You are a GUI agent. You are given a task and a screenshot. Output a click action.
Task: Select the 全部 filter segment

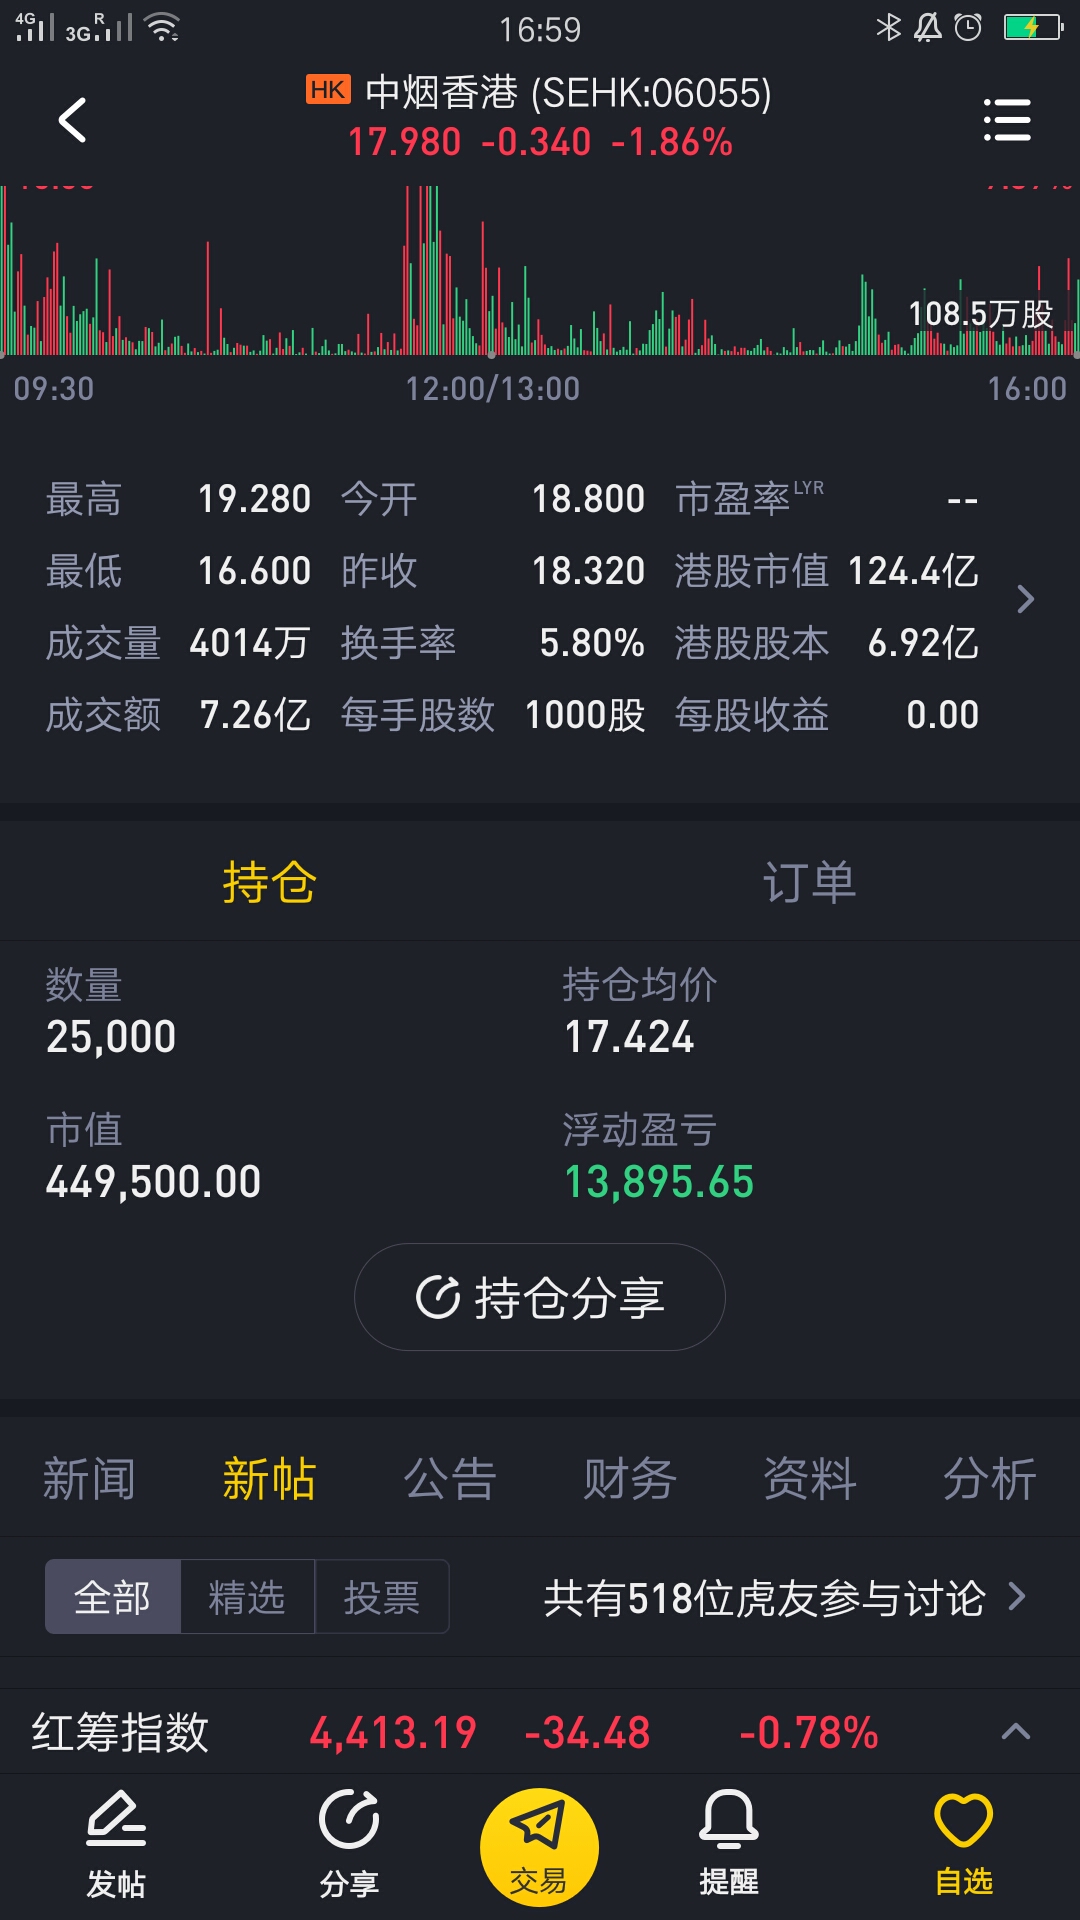[113, 1597]
